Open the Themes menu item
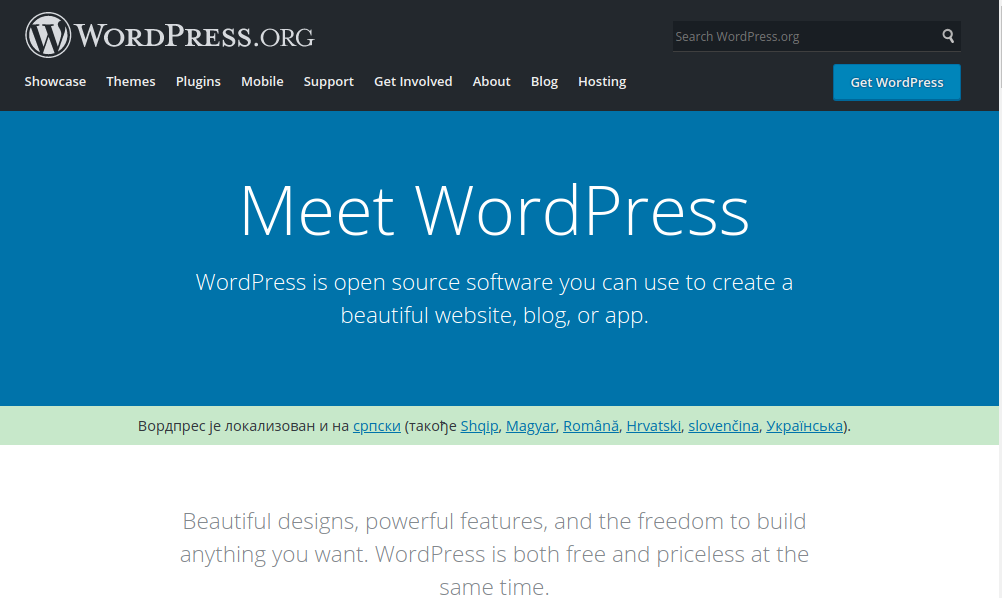 point(131,82)
